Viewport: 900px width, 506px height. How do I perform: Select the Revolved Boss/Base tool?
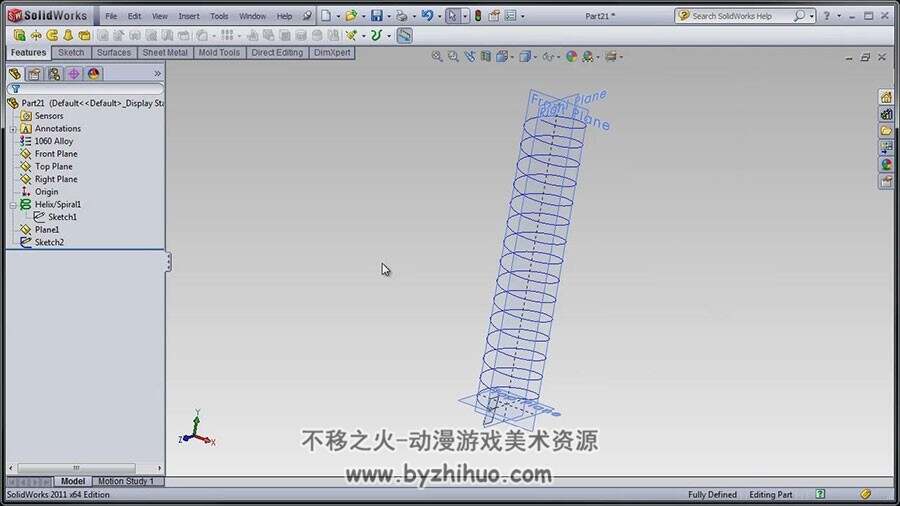[36, 36]
